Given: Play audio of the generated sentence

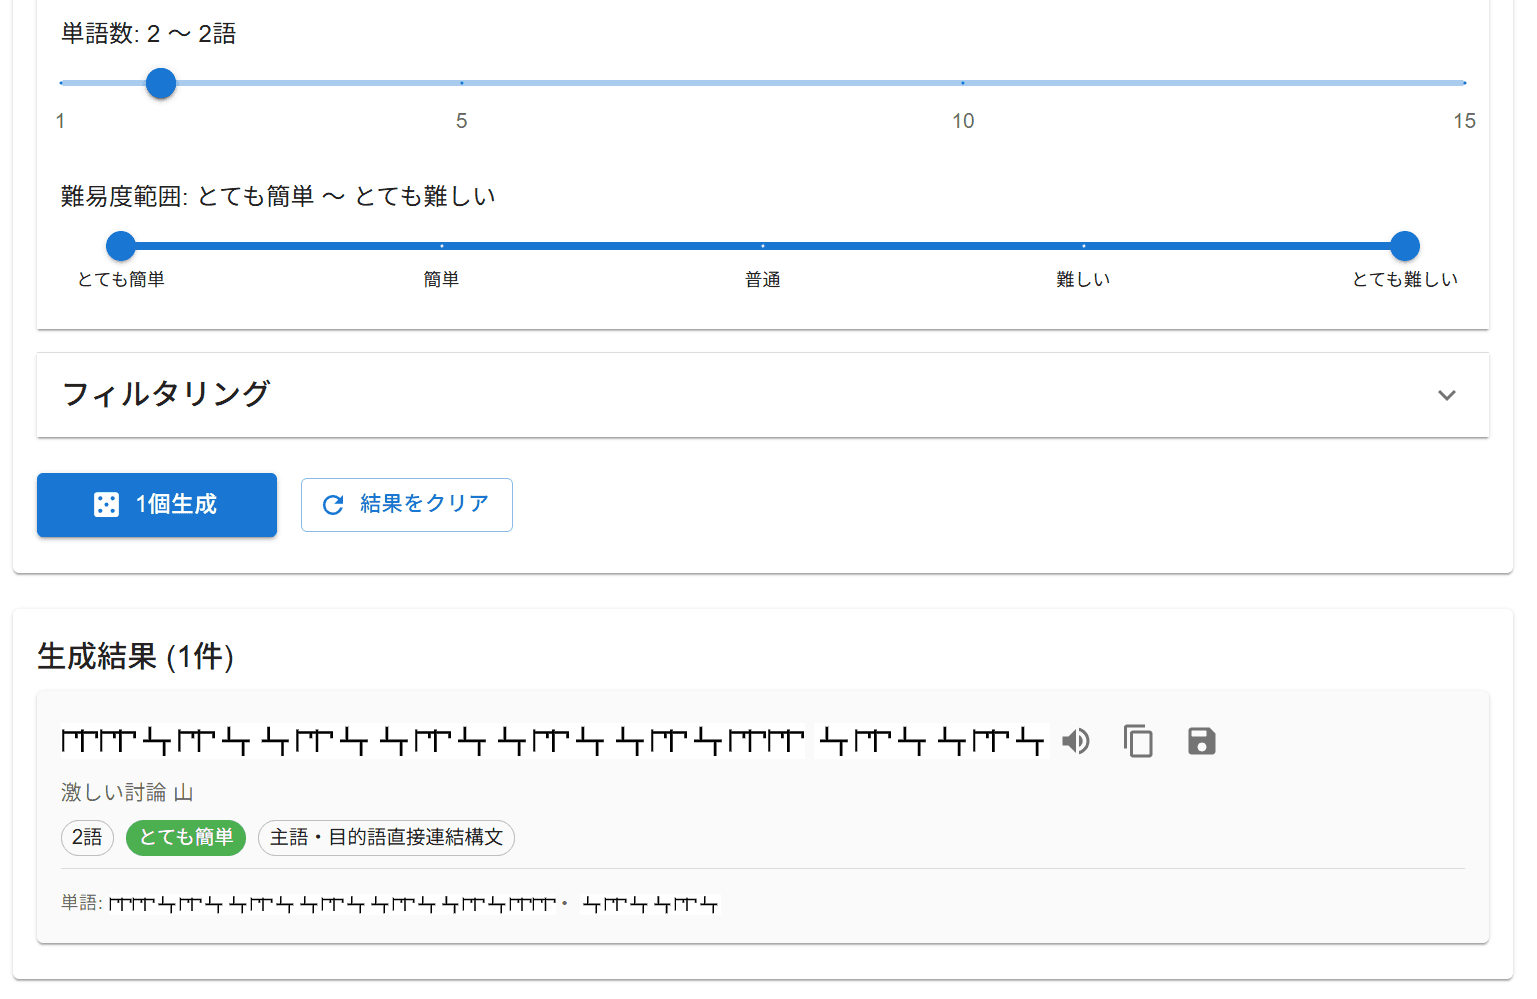Looking at the screenshot, I should point(1076,741).
